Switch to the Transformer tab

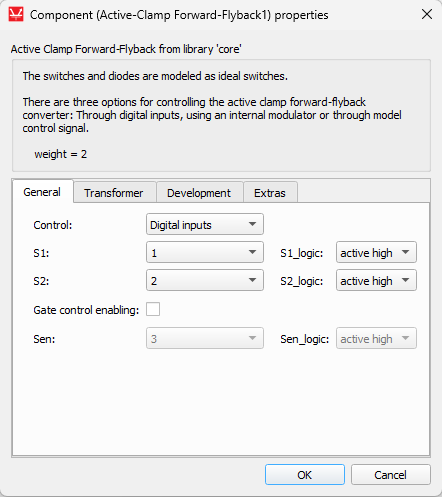pyautogui.click(x=115, y=192)
